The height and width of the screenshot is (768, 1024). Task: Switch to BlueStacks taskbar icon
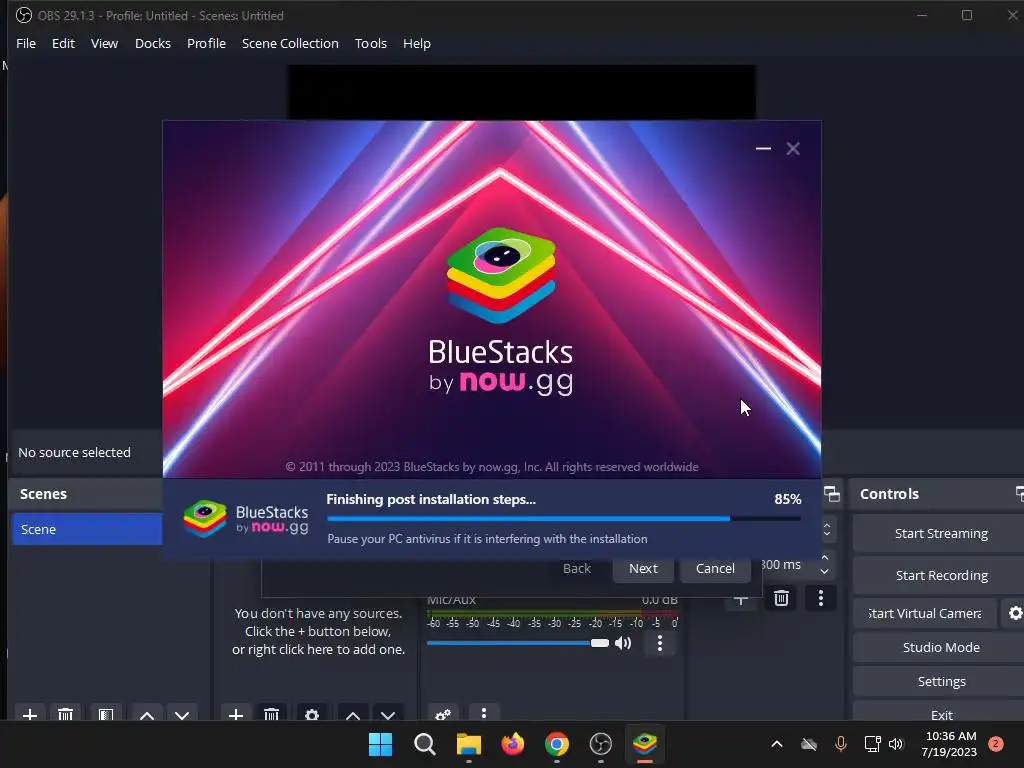pos(645,744)
